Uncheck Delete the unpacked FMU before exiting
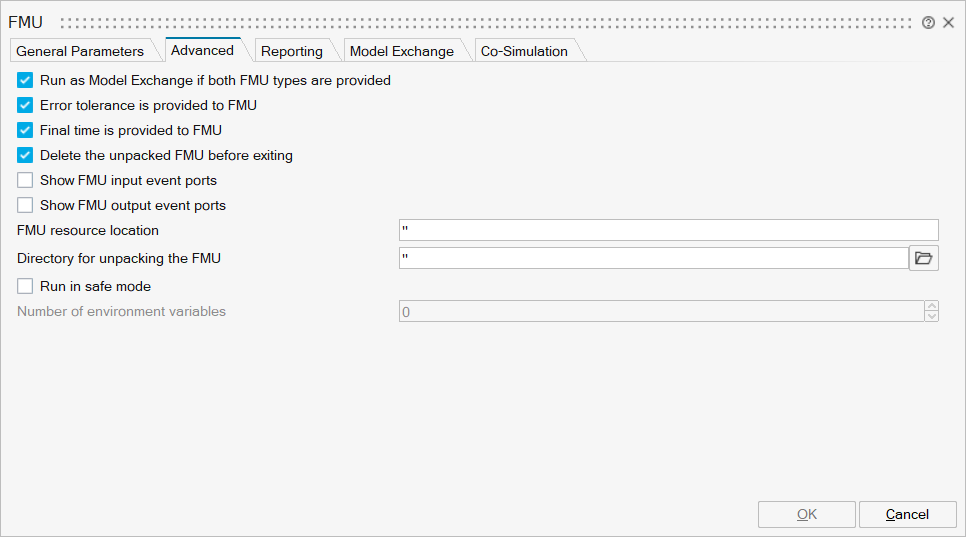Image resolution: width=966 pixels, height=537 pixels. (26, 155)
